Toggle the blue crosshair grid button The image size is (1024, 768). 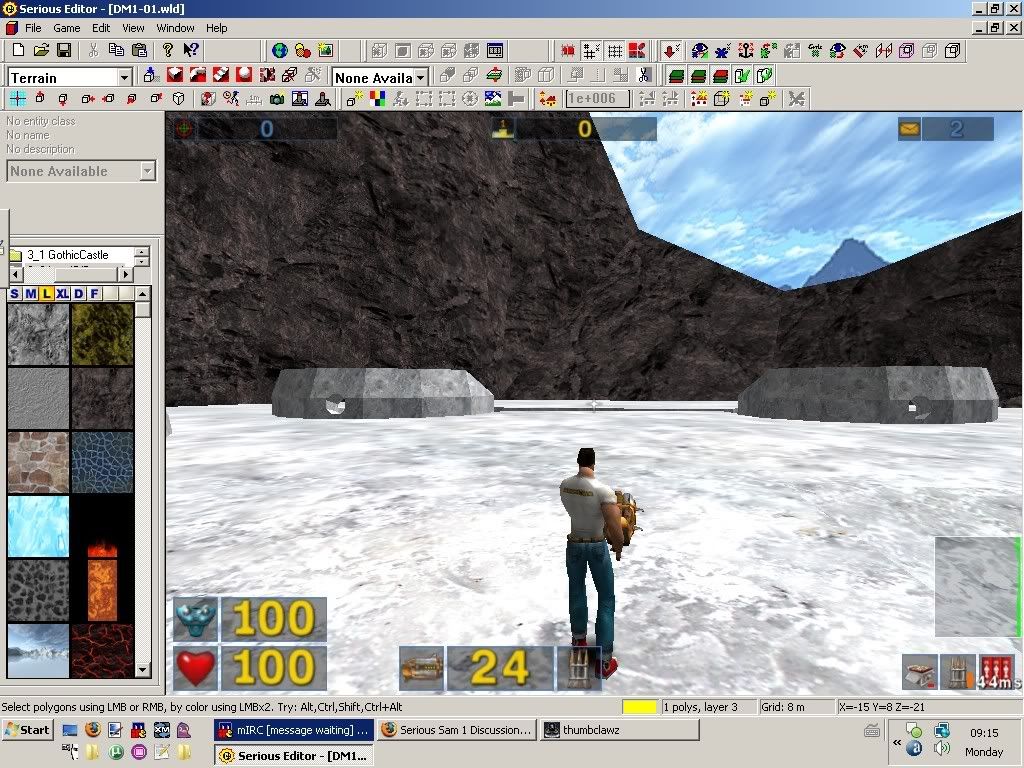[x=18, y=99]
